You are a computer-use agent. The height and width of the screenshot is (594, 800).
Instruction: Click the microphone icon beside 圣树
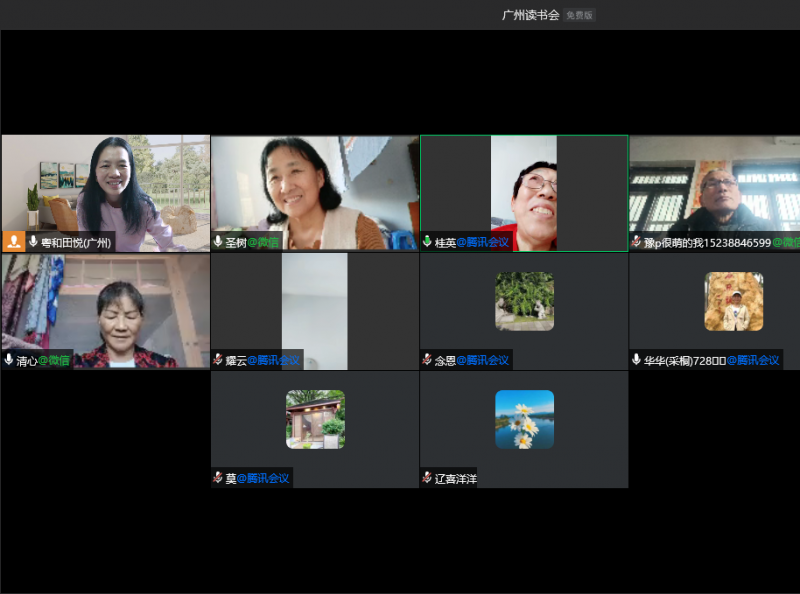coord(218,242)
